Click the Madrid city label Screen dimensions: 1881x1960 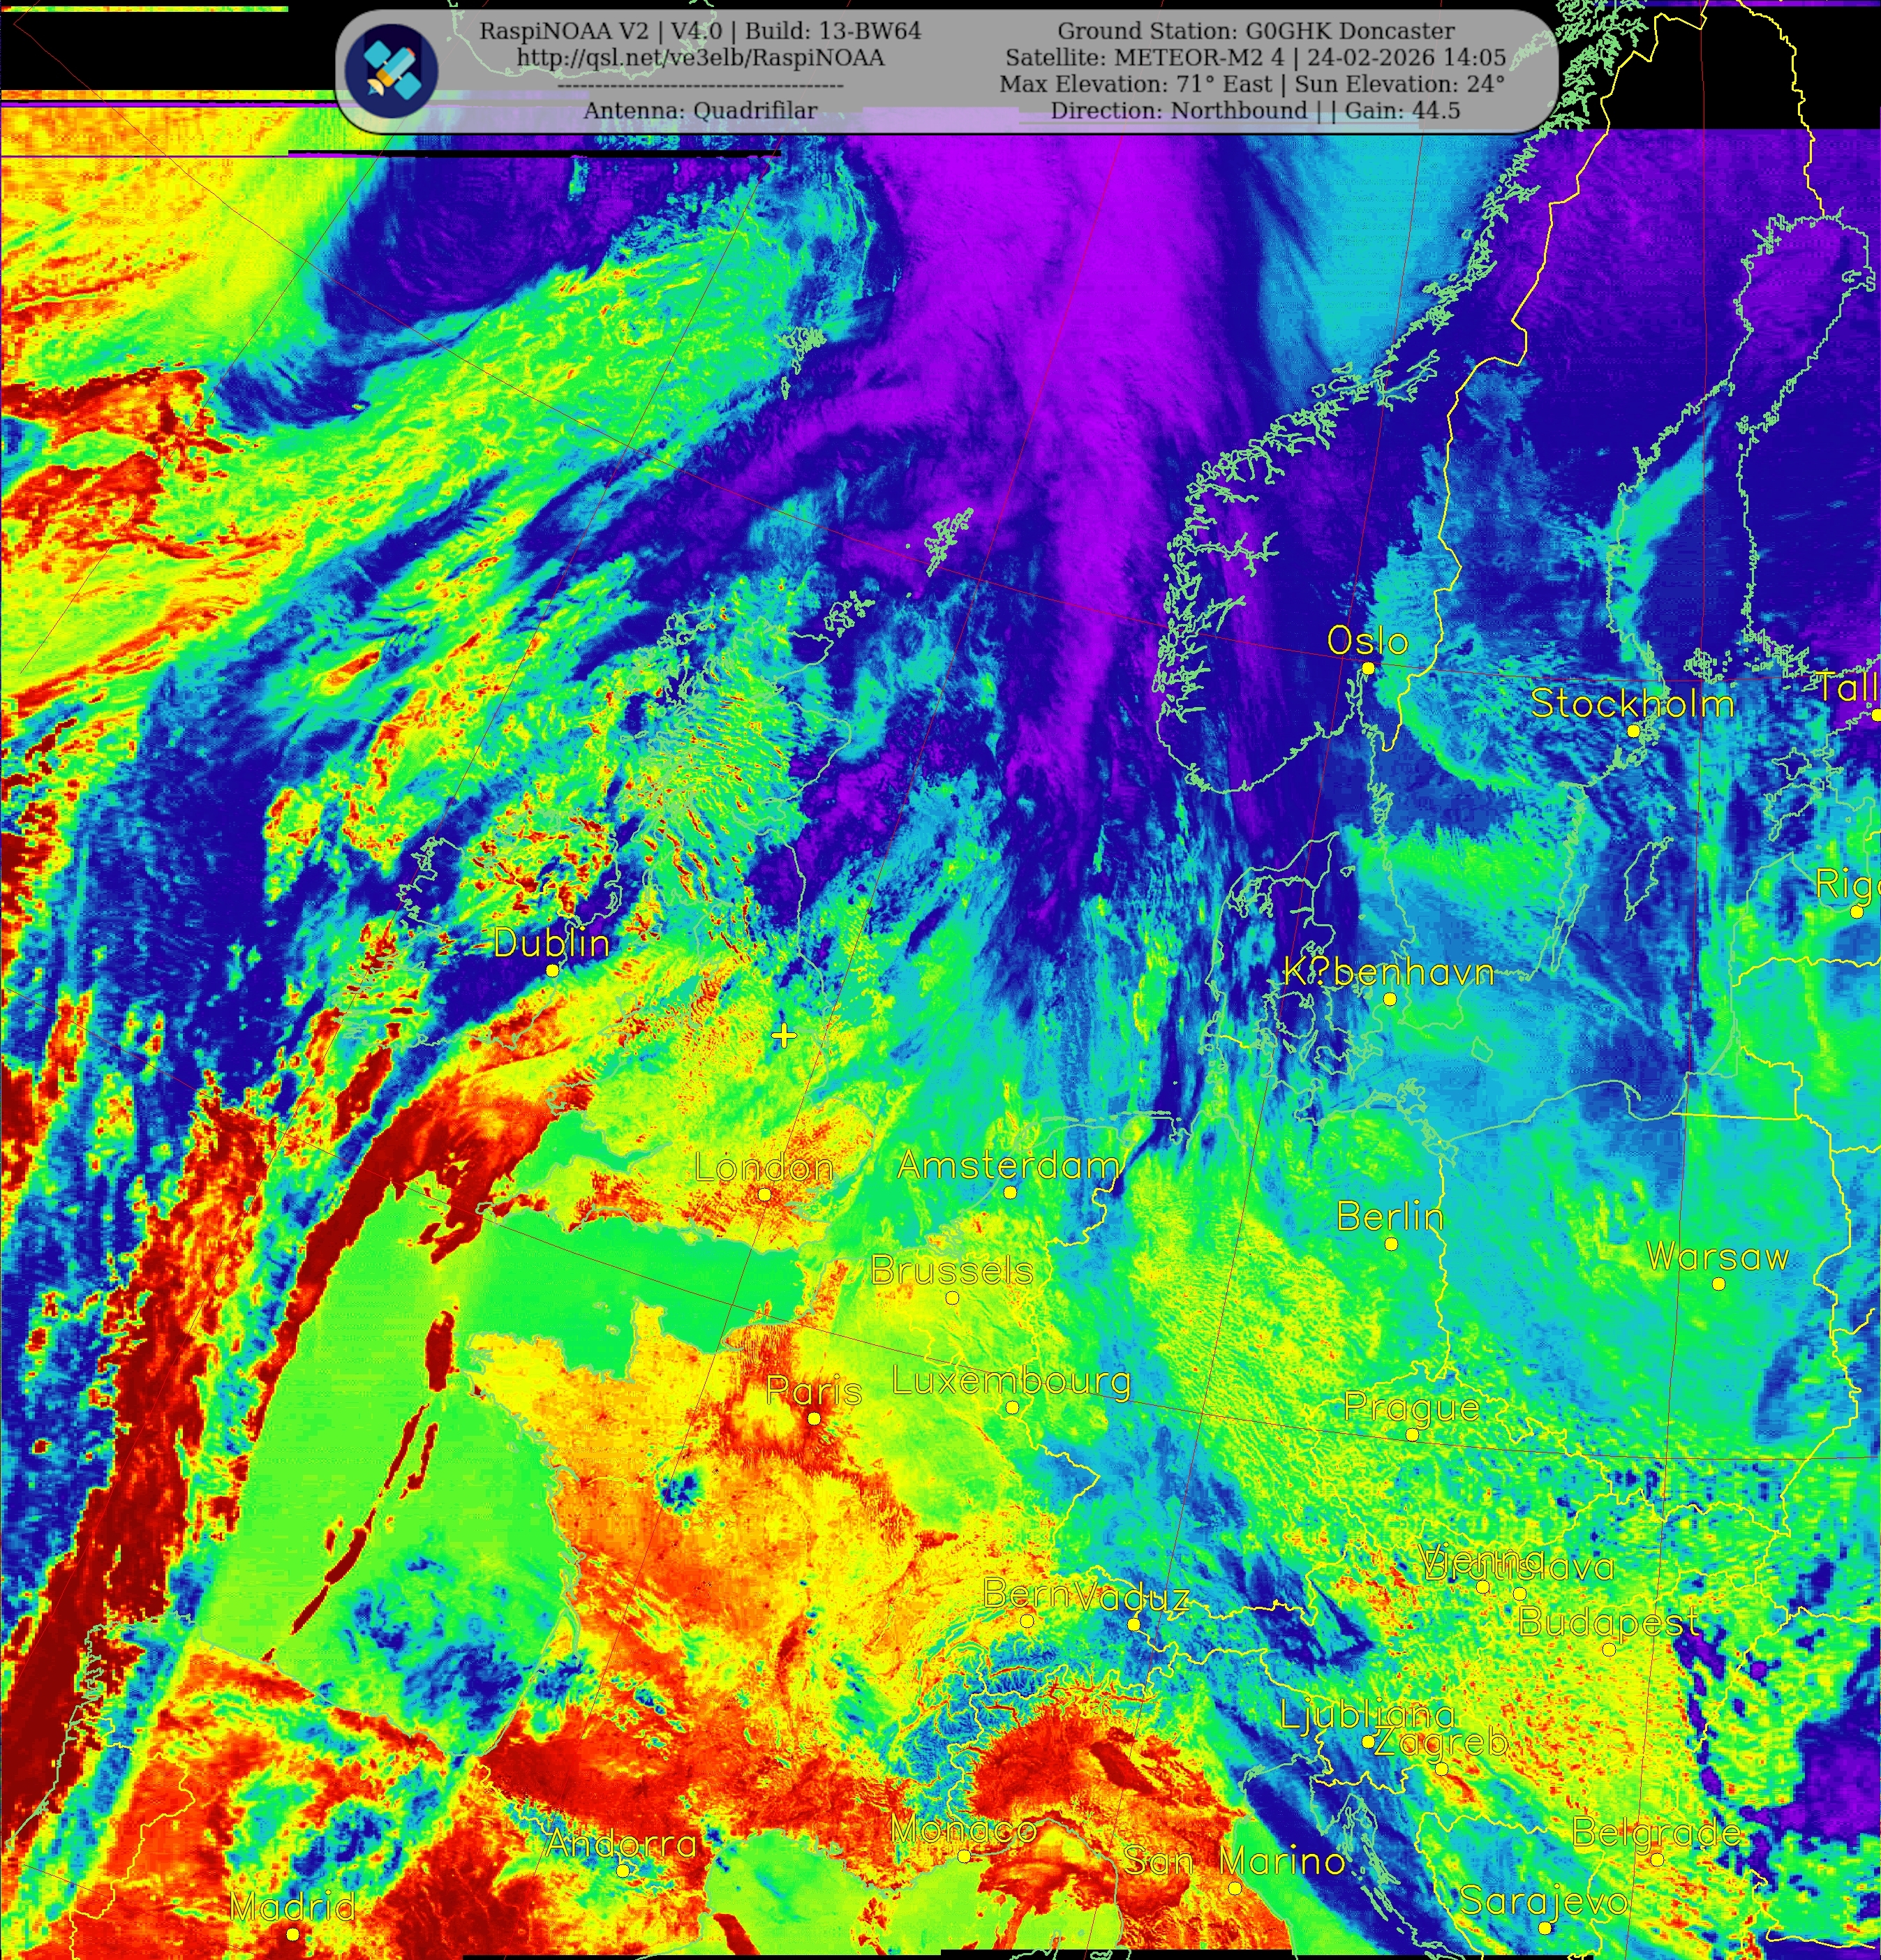(292, 1906)
